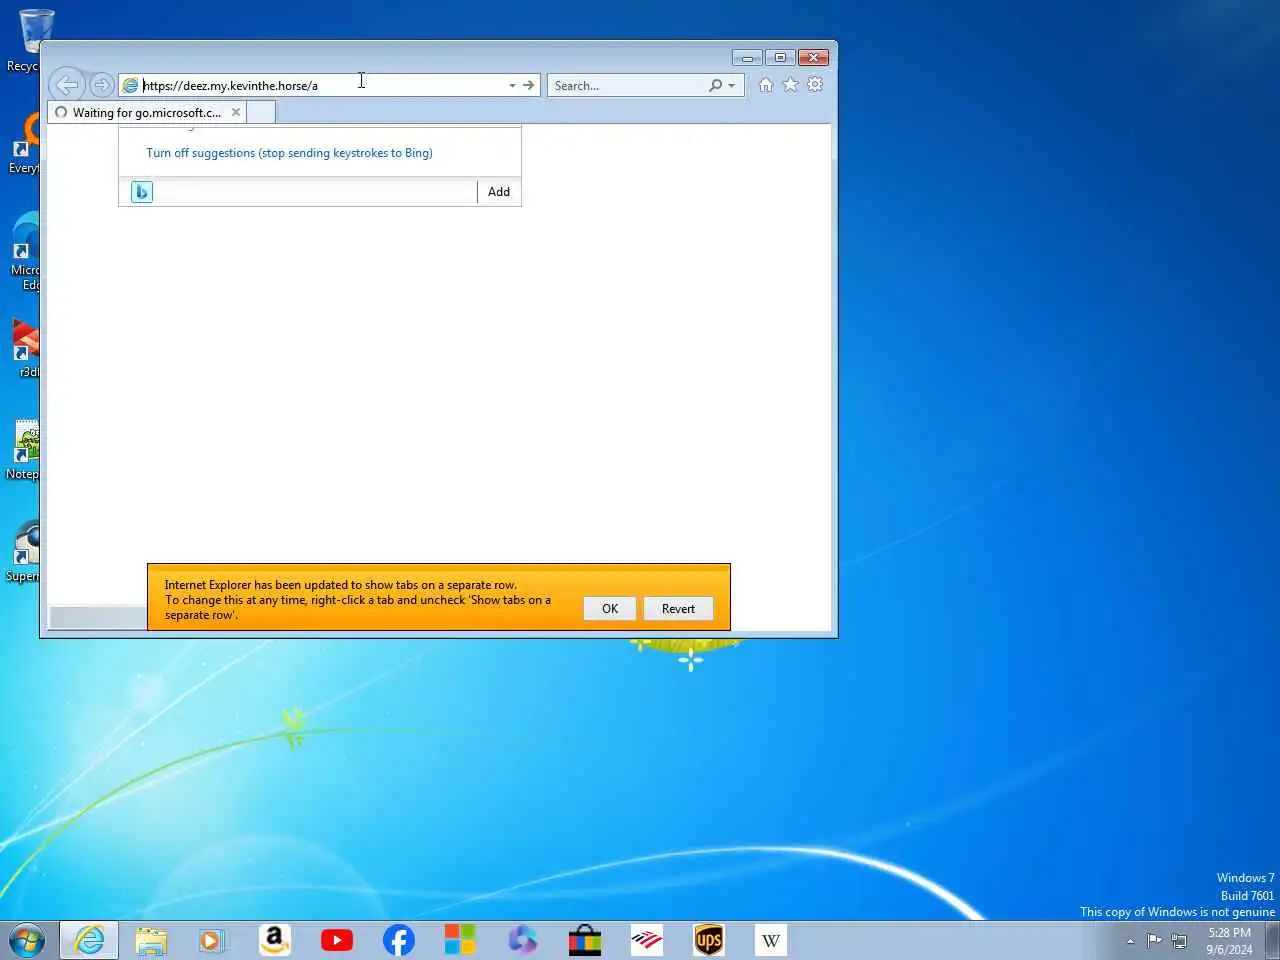This screenshot has width=1280, height=960.
Task: Launch Facebook from the taskbar
Action: (399, 940)
